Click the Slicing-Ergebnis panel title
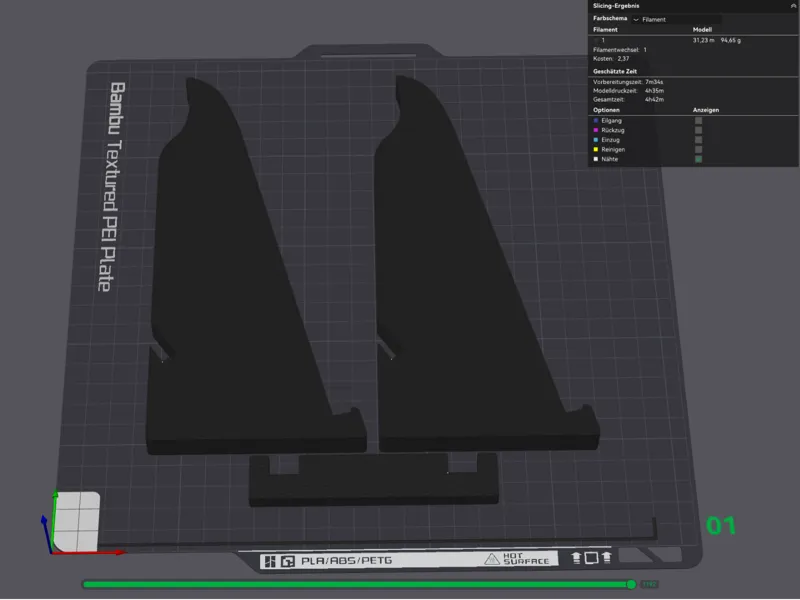The image size is (800, 600). pos(616,6)
